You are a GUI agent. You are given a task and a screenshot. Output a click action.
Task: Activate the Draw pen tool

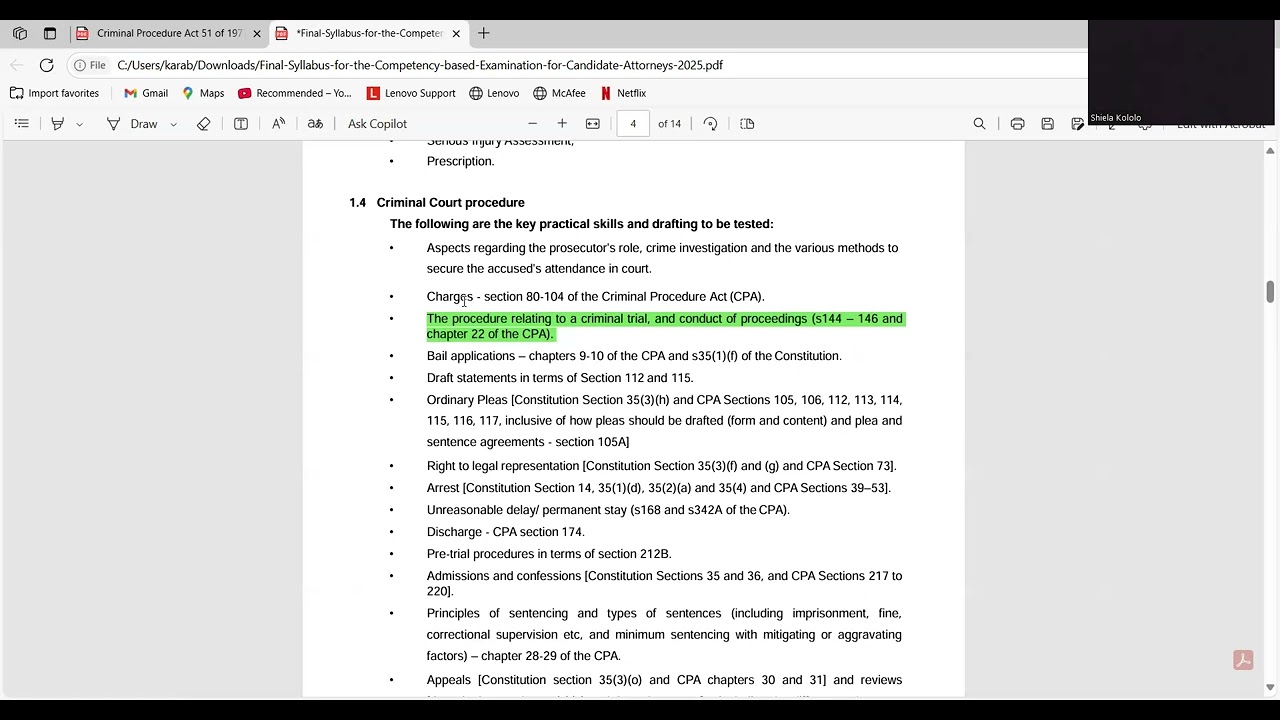132,124
